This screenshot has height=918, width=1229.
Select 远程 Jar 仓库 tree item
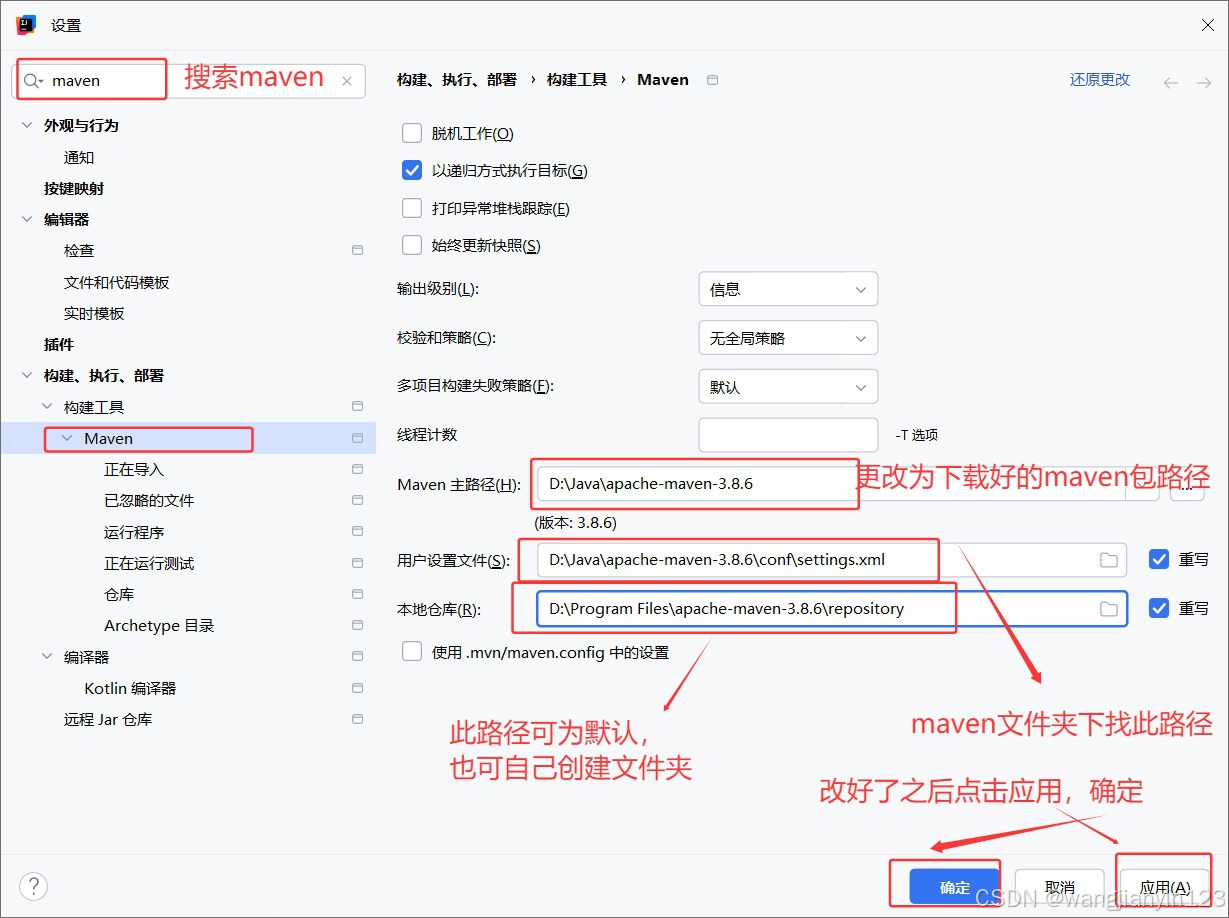point(108,719)
